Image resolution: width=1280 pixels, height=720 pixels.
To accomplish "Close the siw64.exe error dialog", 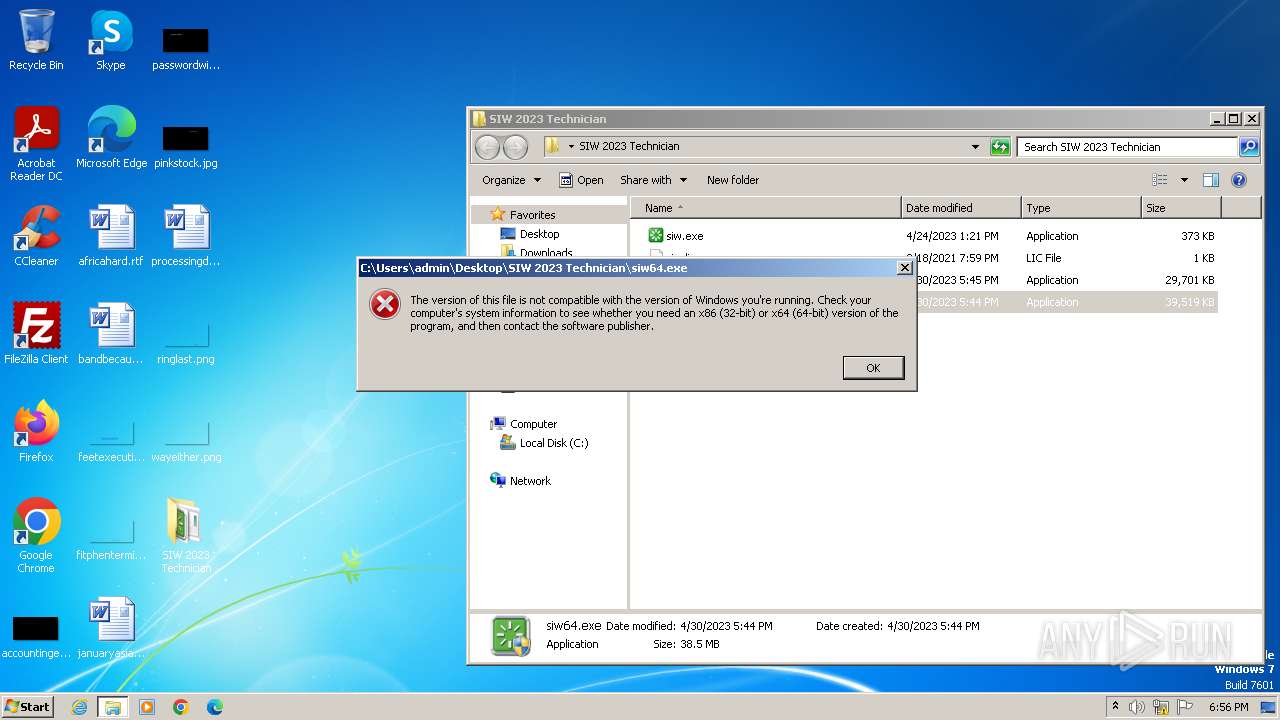I will point(904,268).
